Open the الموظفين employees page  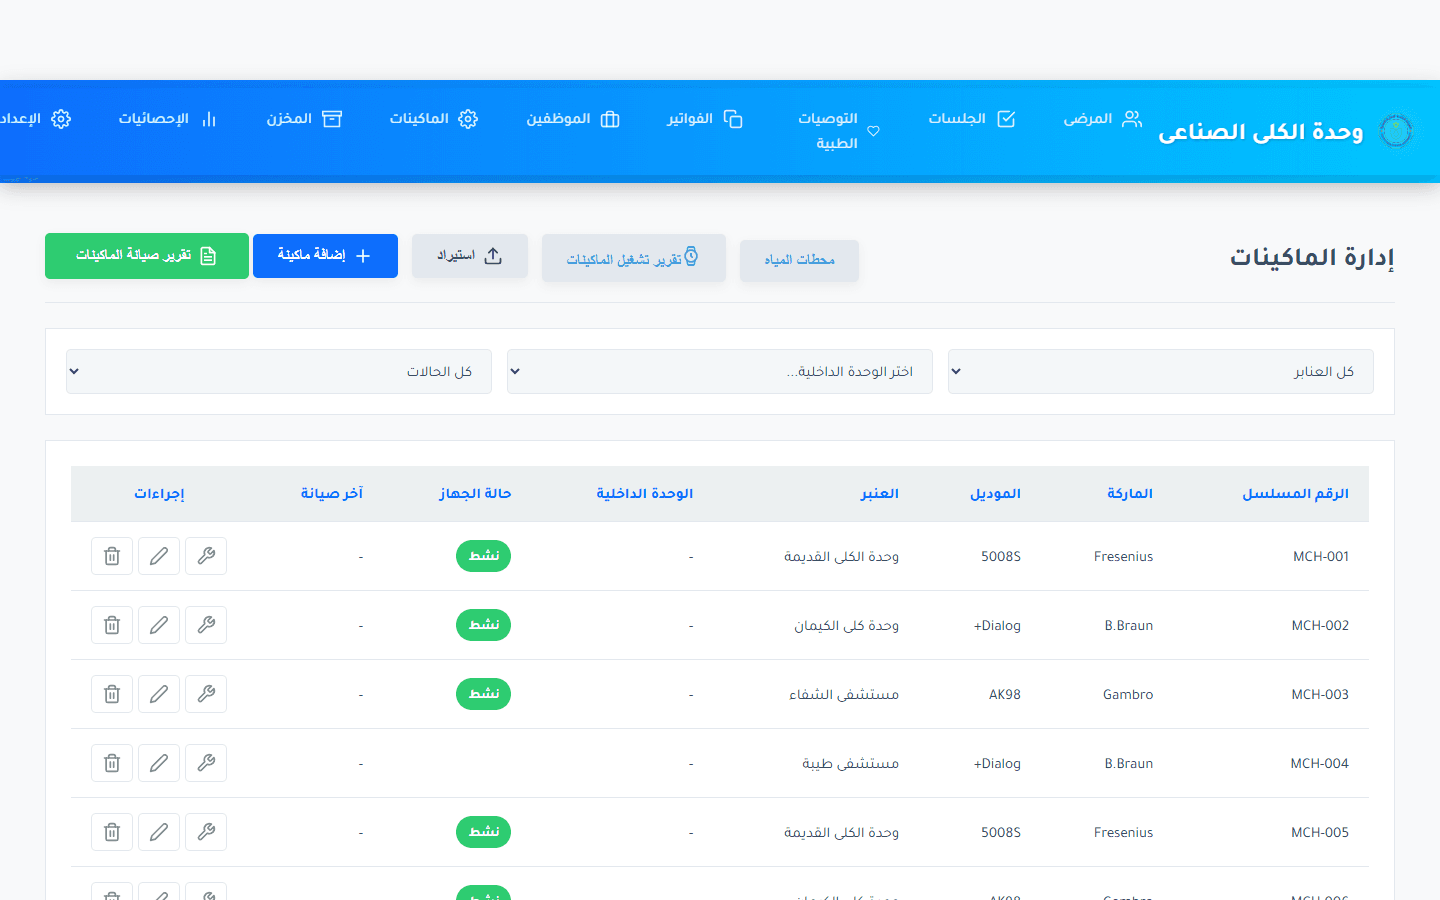[573, 119]
